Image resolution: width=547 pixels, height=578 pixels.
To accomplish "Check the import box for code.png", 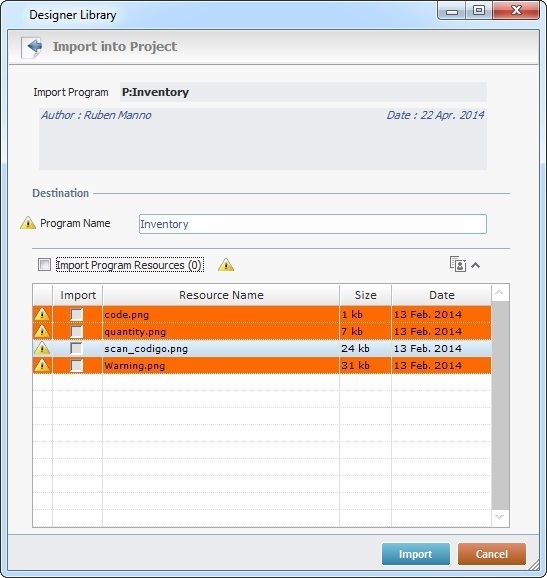I will pyautogui.click(x=77, y=314).
